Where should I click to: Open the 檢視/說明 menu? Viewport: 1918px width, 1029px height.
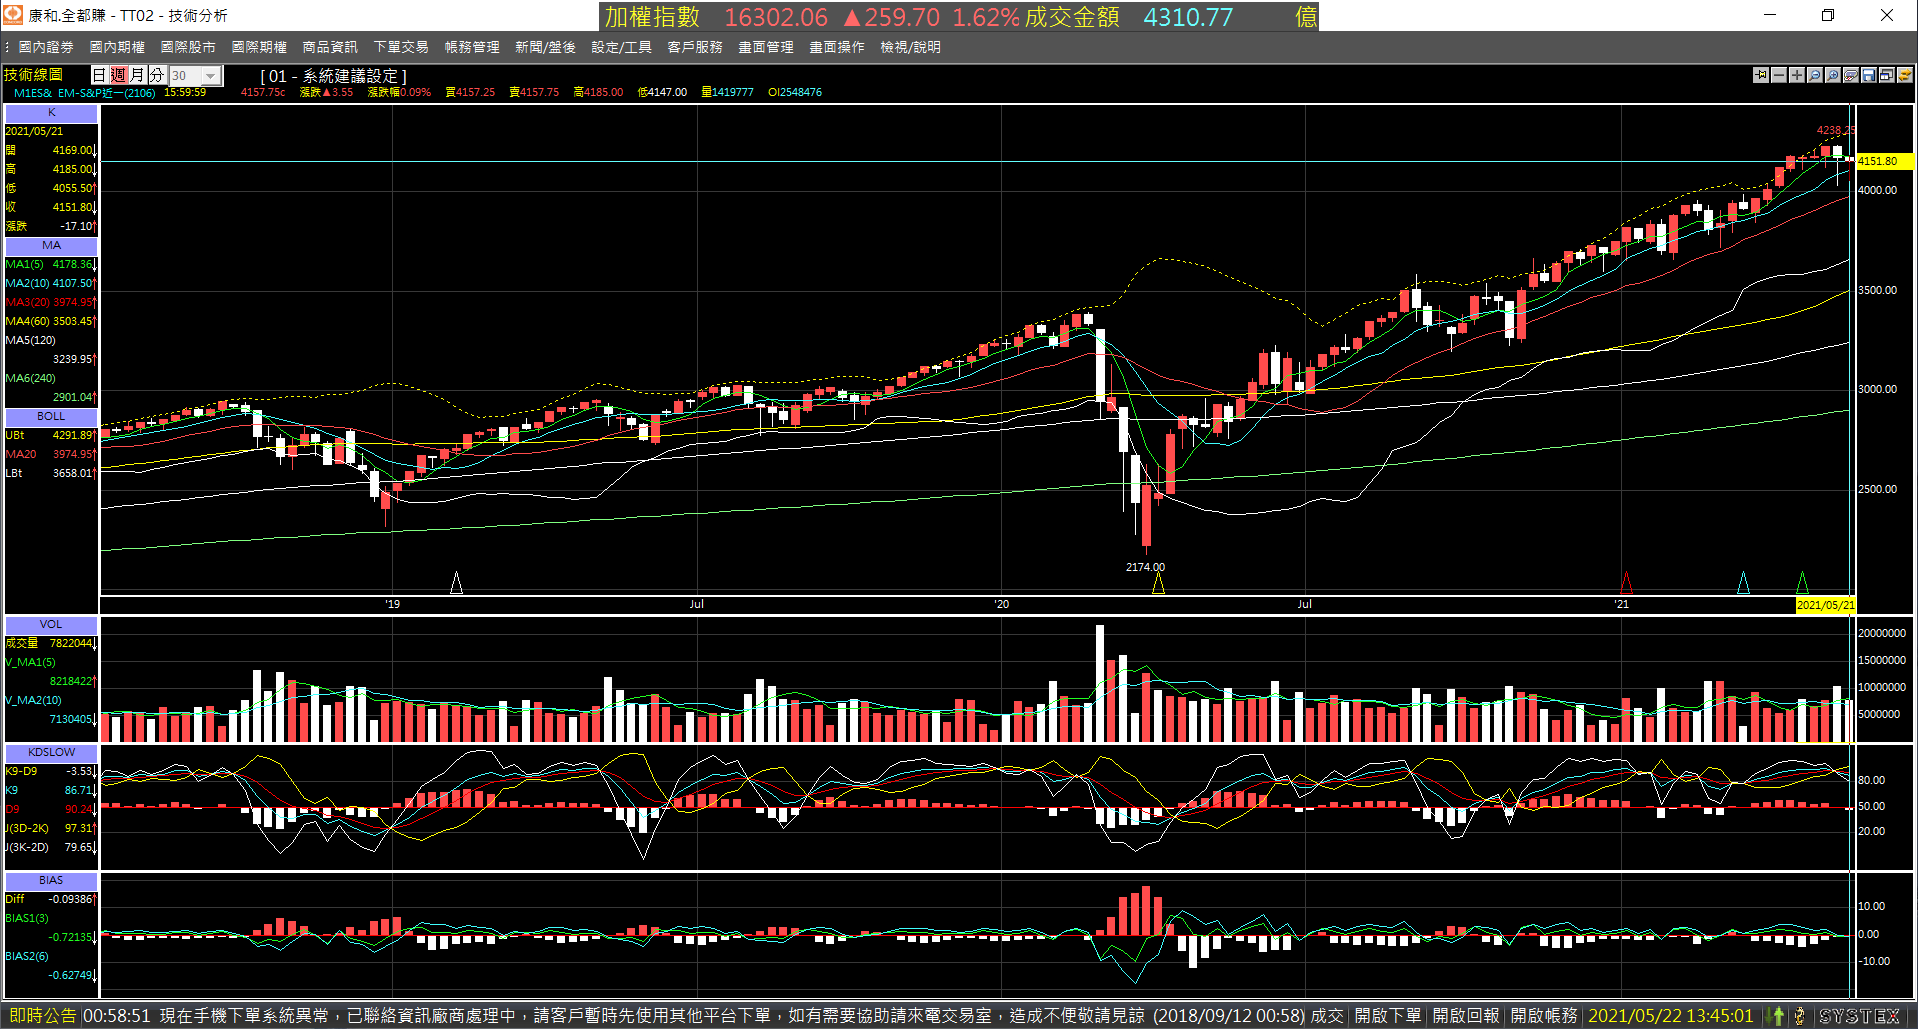tap(910, 47)
